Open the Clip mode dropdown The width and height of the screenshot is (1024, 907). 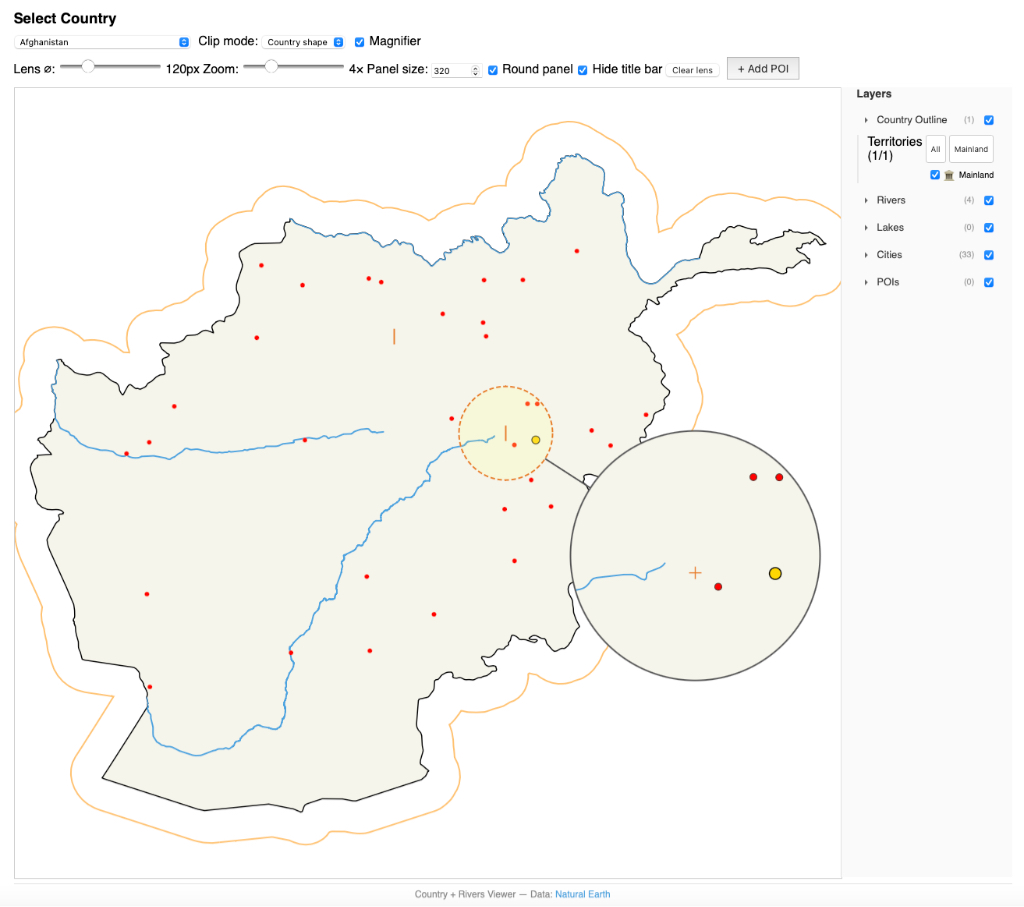coord(303,42)
